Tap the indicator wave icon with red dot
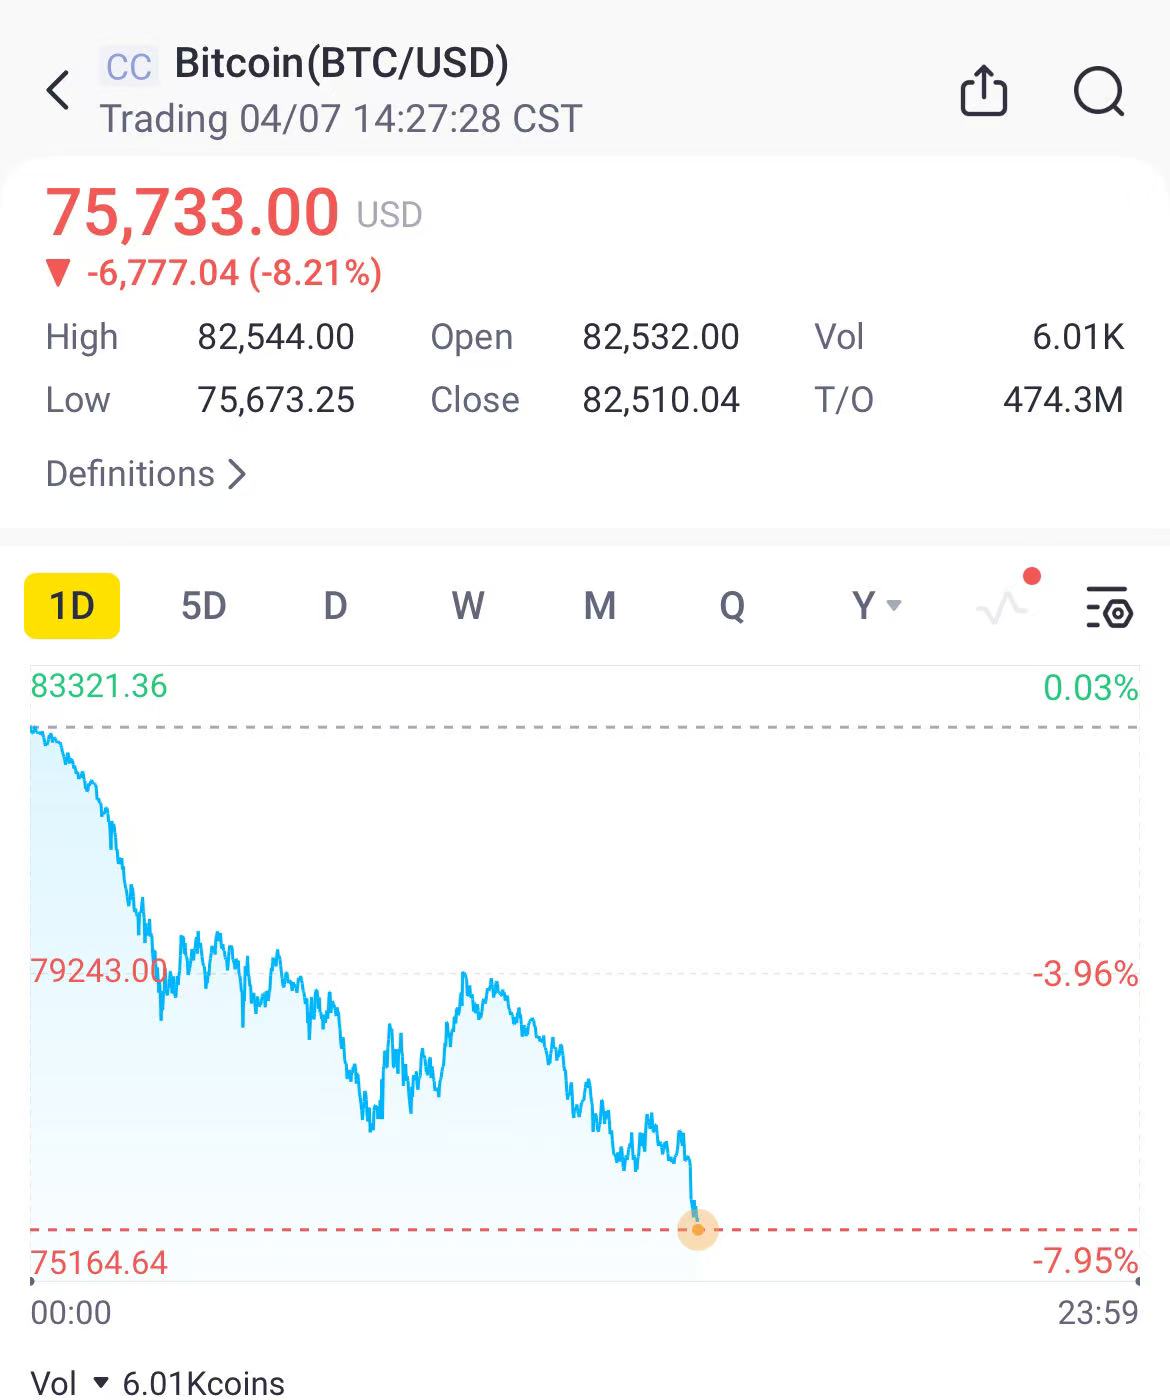 tap(1004, 604)
